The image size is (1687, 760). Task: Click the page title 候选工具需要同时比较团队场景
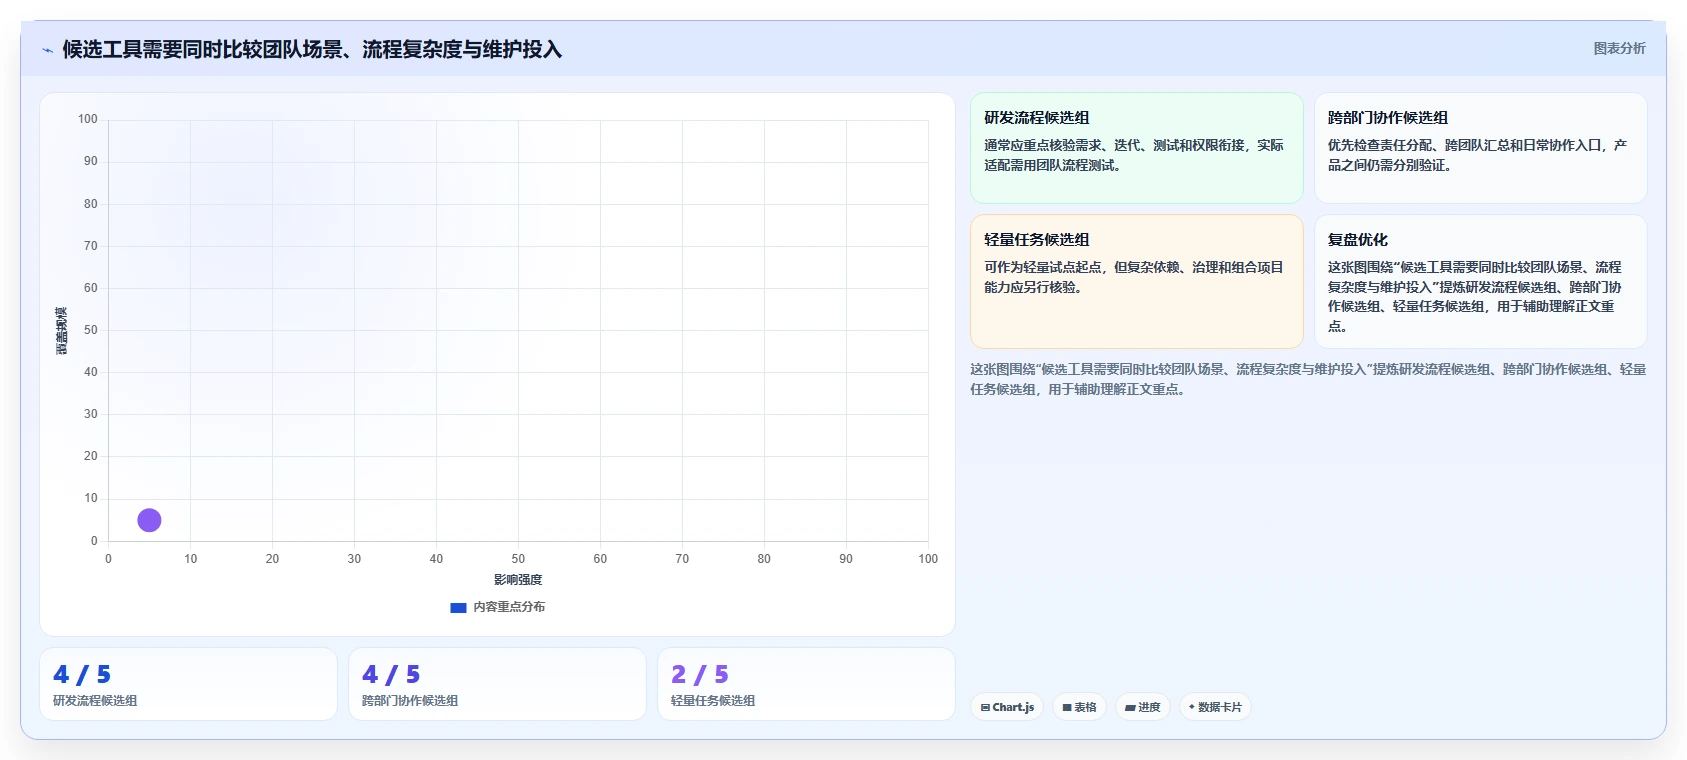pyautogui.click(x=312, y=49)
